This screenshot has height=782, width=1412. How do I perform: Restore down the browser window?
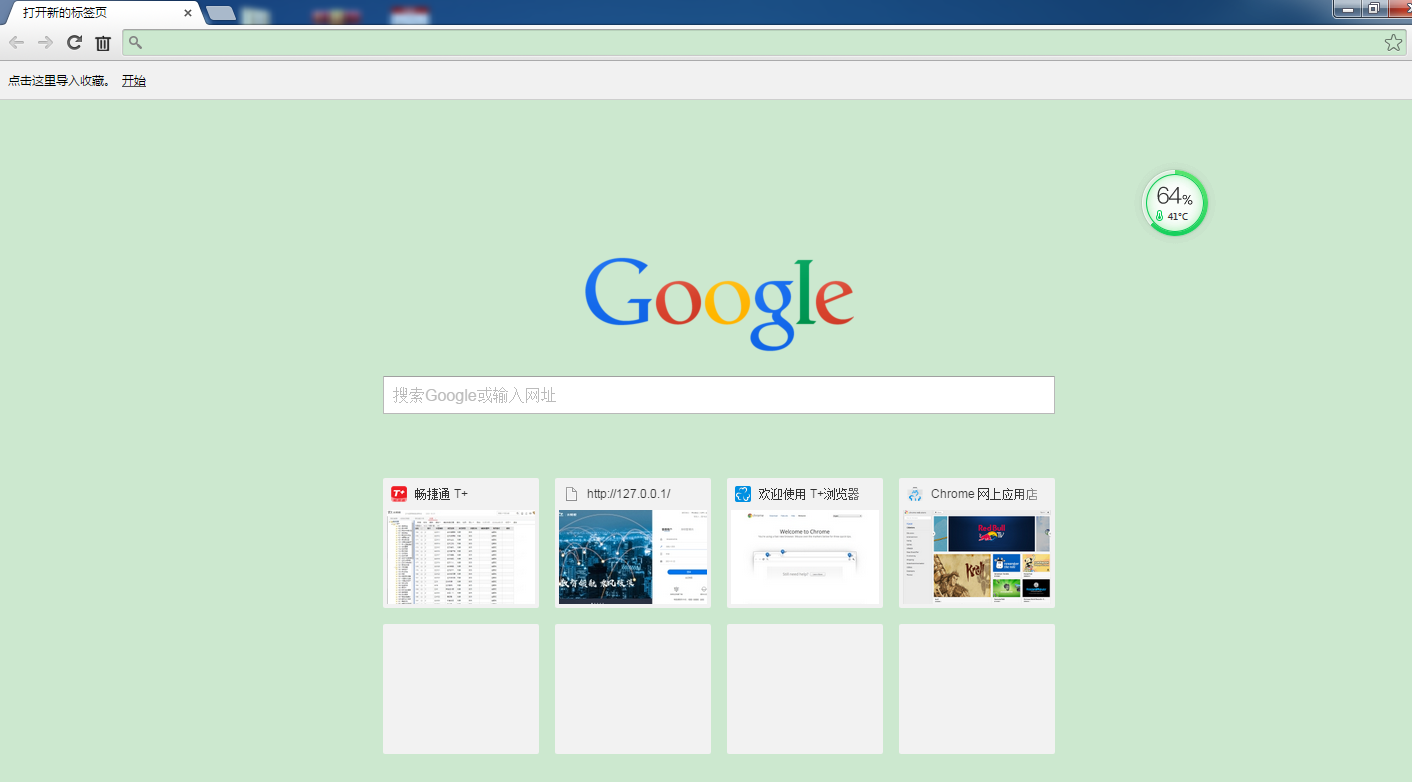(x=1374, y=9)
